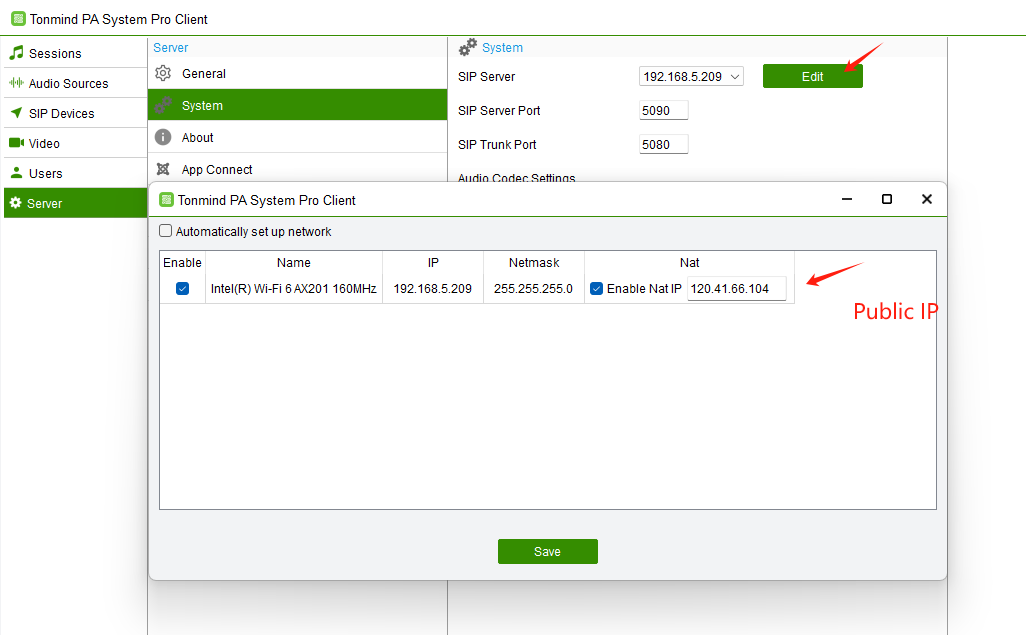The width and height of the screenshot is (1026, 635).
Task: Open the Sessions section
Action: (x=75, y=53)
